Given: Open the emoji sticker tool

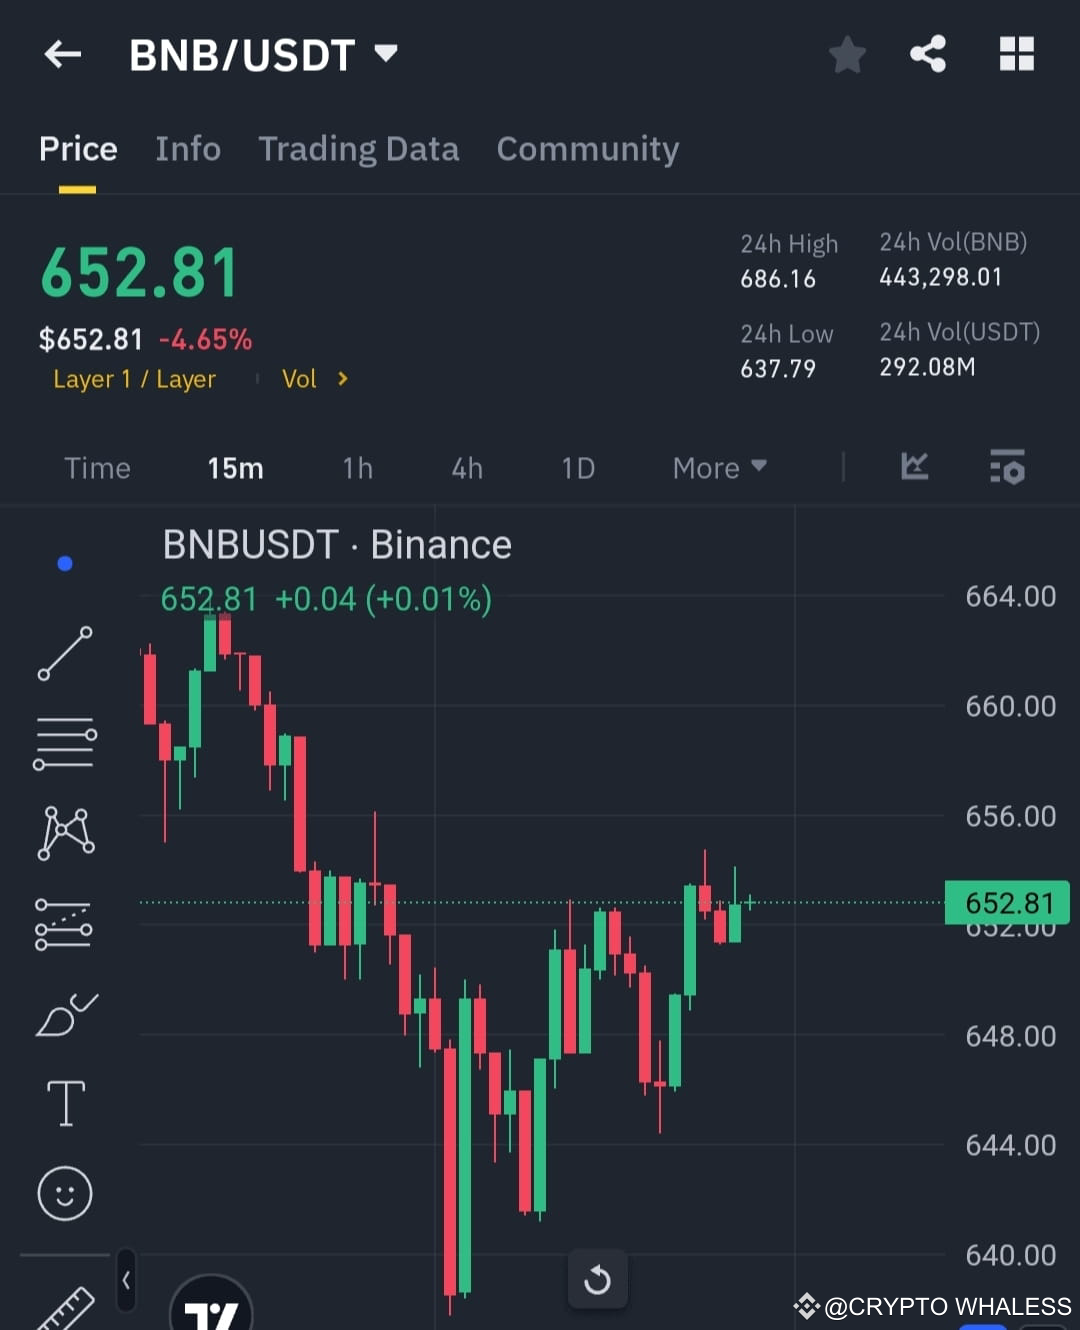Looking at the screenshot, I should click(65, 1193).
